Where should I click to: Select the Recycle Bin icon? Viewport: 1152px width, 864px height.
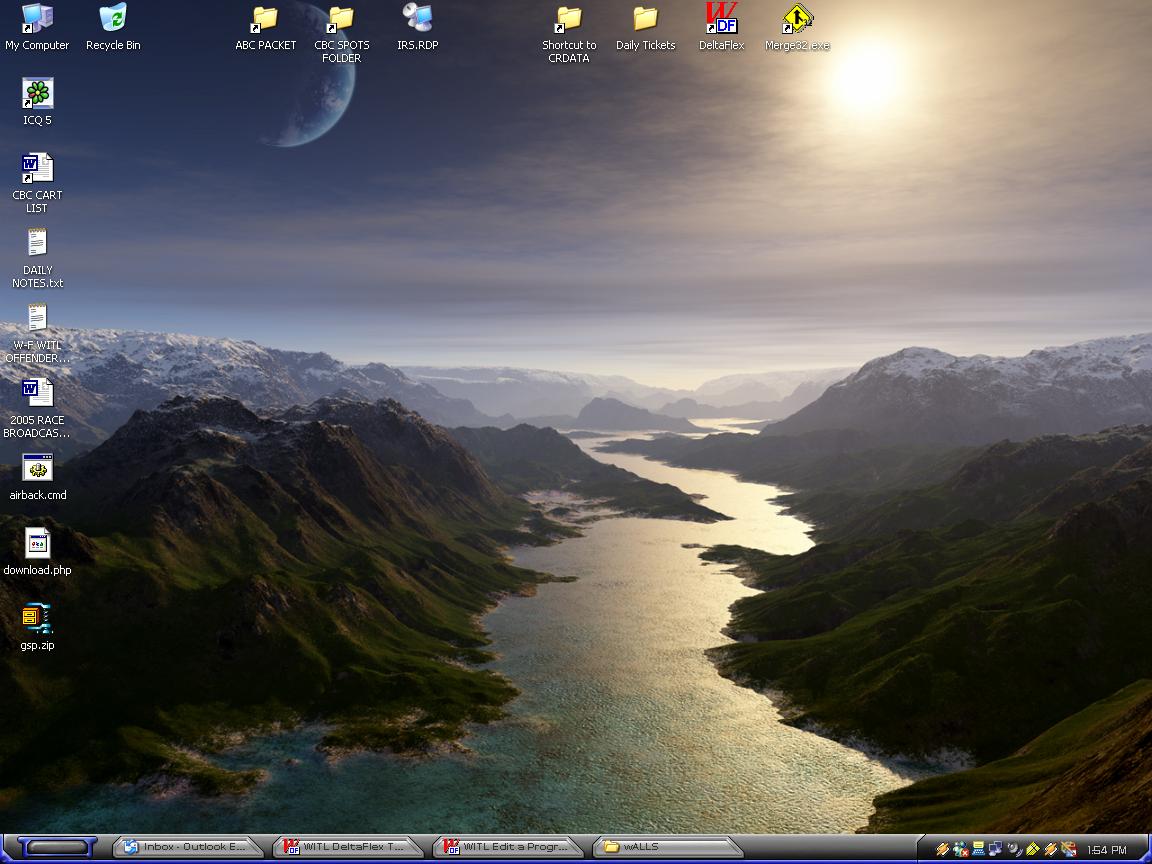pos(113,19)
